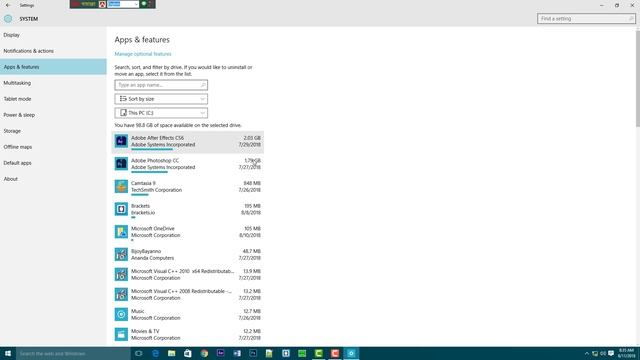Click the Adobe After Effects CS6 app icon

pyautogui.click(x=121, y=141)
